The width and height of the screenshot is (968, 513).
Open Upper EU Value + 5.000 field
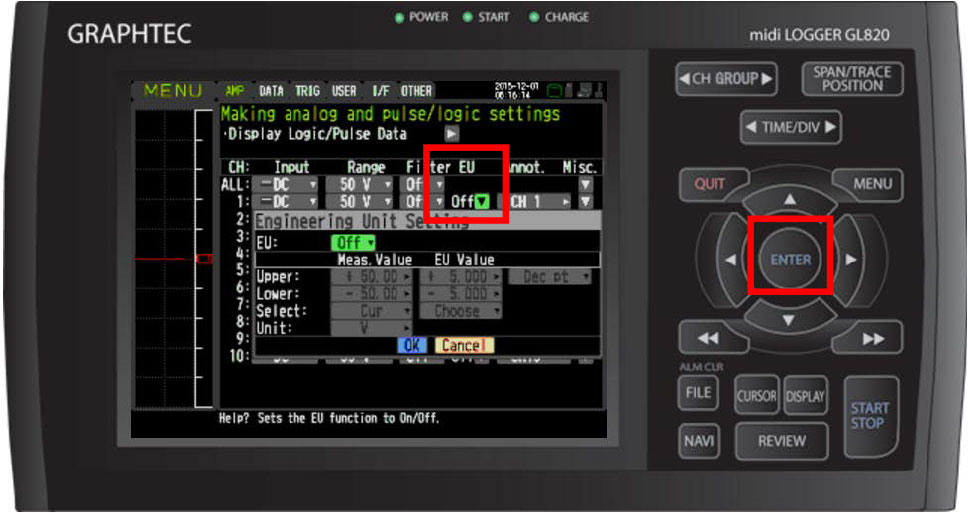tap(461, 277)
